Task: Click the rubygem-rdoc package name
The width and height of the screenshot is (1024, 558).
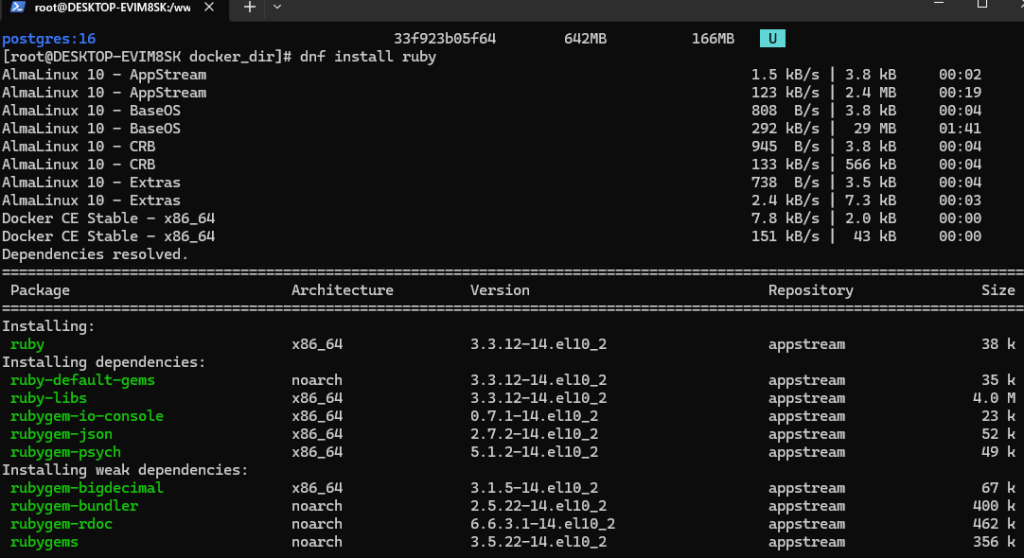Action: [x=61, y=524]
